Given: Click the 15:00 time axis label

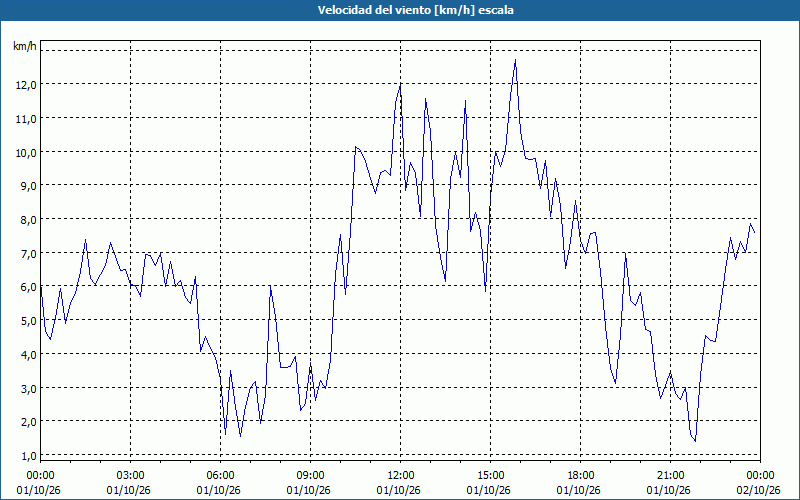Looking at the screenshot, I should [490, 476].
